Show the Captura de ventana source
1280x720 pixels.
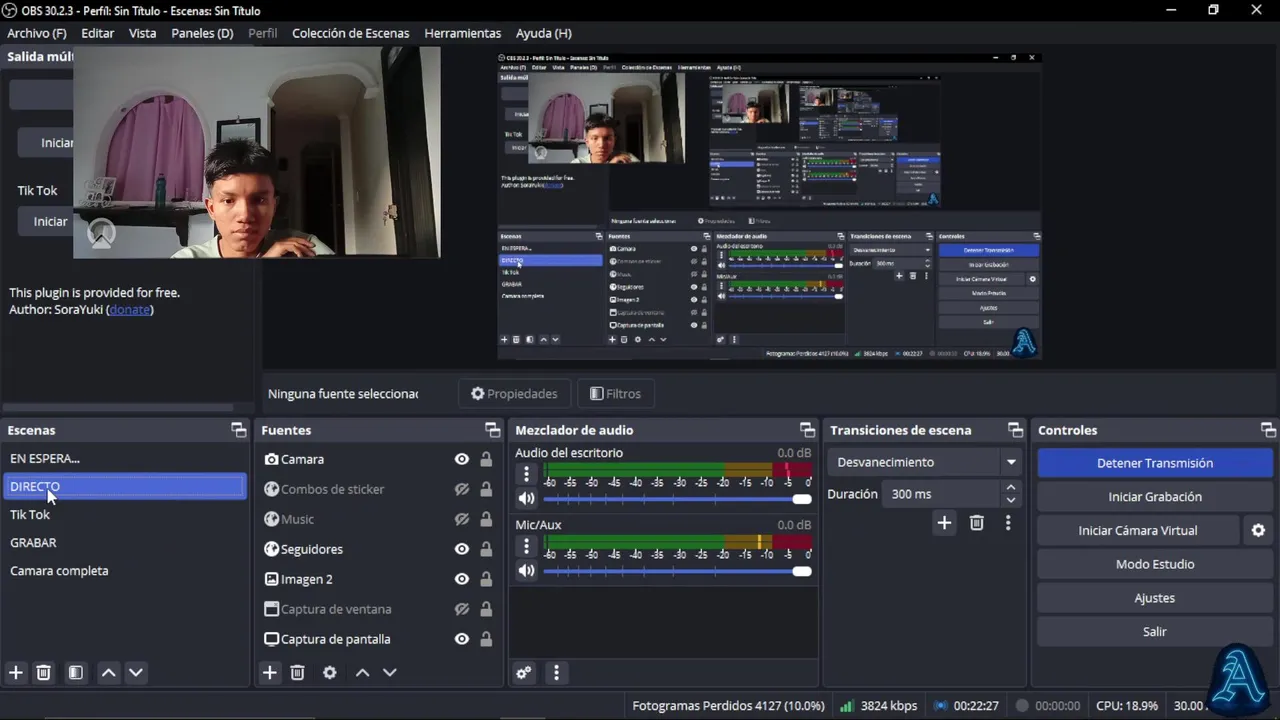pos(462,609)
